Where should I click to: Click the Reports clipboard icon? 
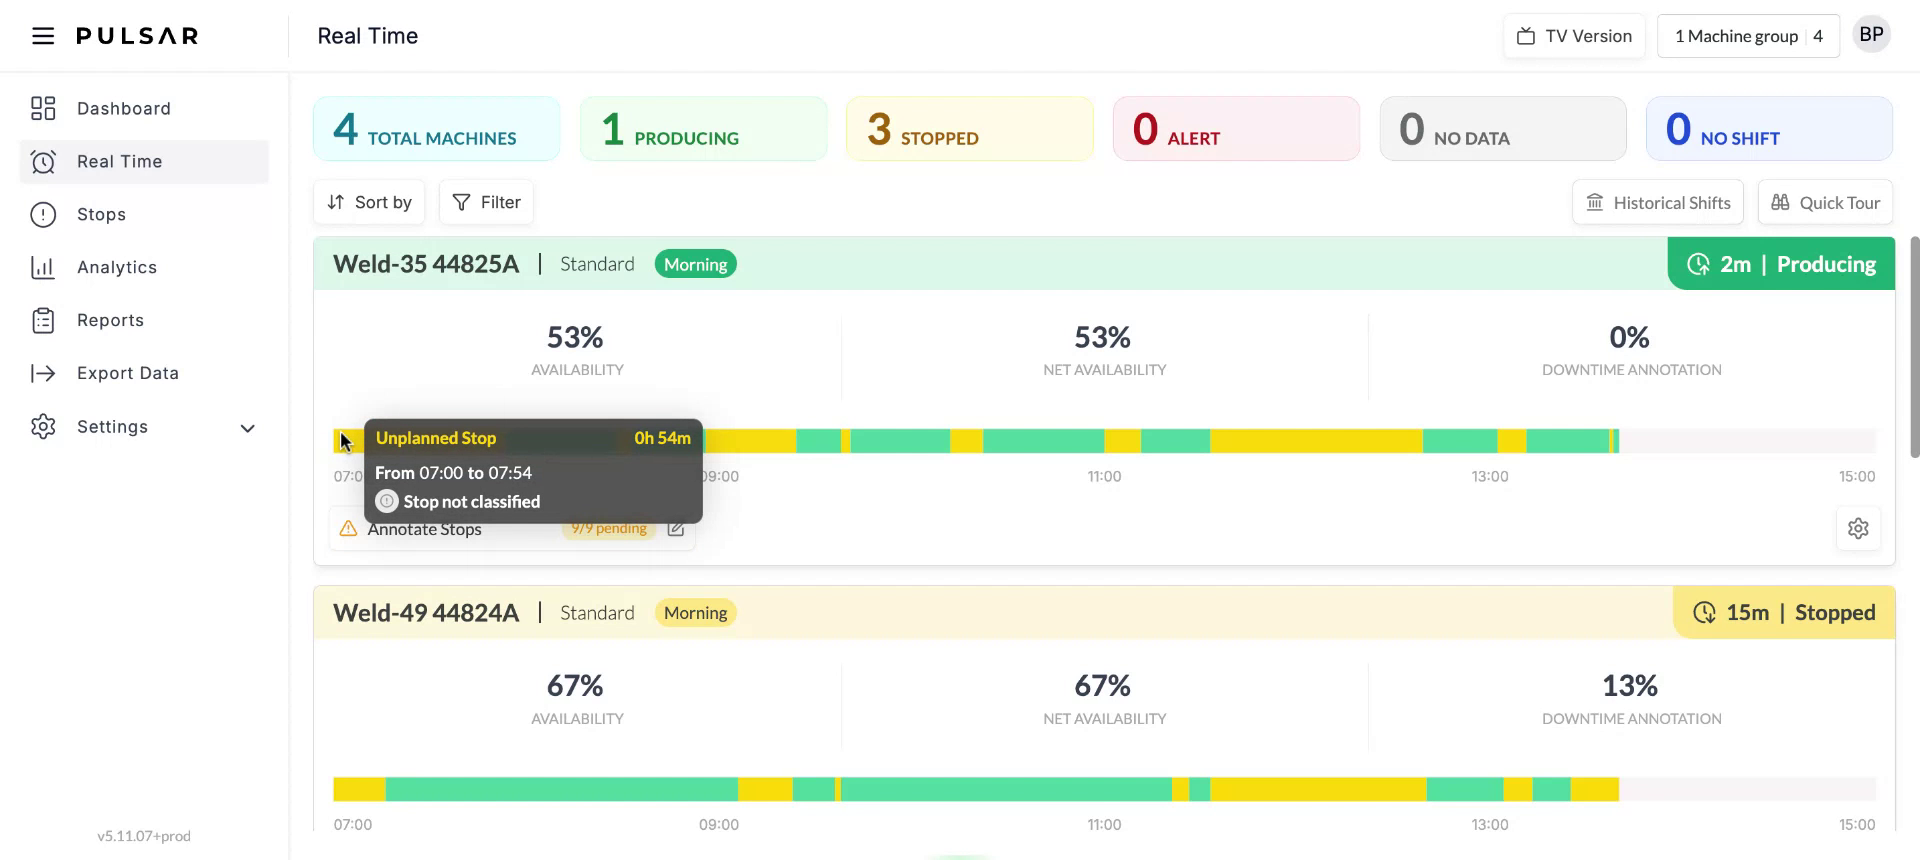[43, 320]
